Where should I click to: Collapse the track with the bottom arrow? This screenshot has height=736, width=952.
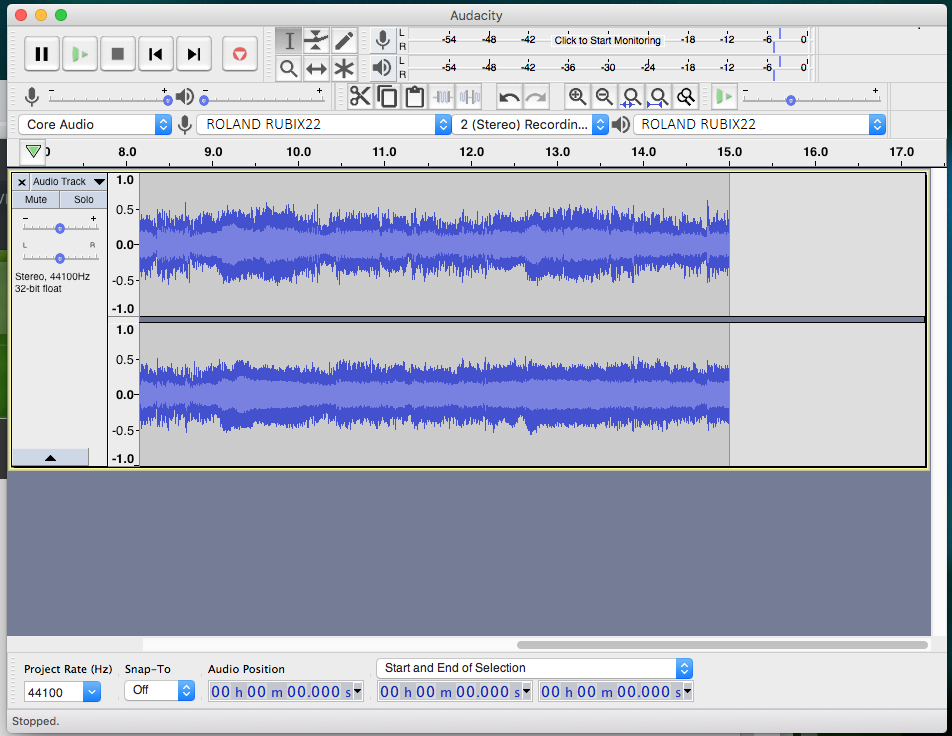pyautogui.click(x=50, y=457)
